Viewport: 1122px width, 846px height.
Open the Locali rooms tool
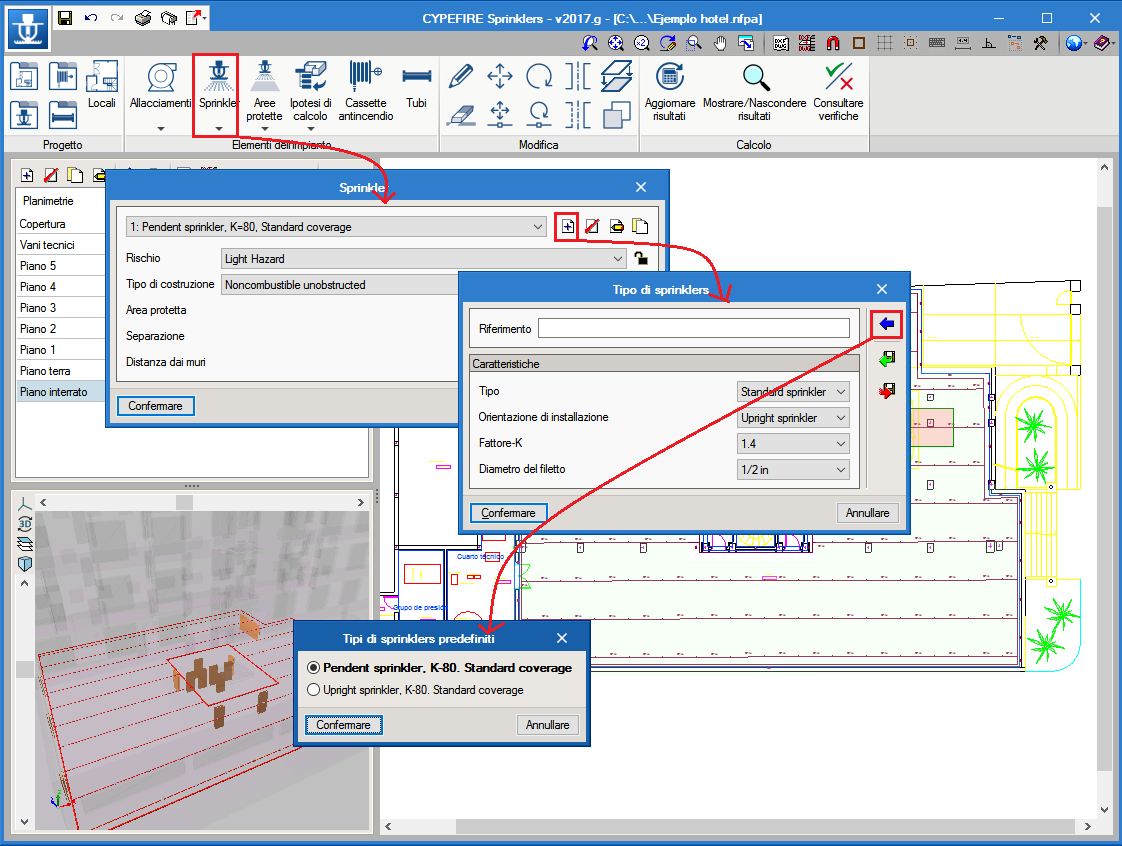(102, 84)
